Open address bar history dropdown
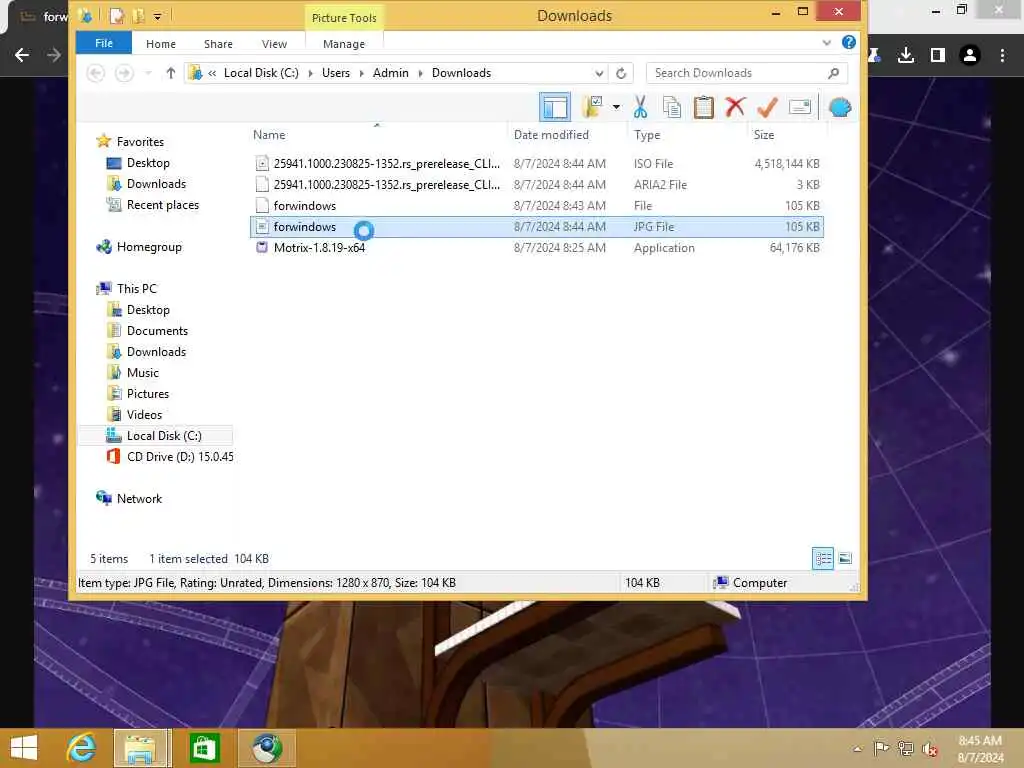 tap(599, 73)
